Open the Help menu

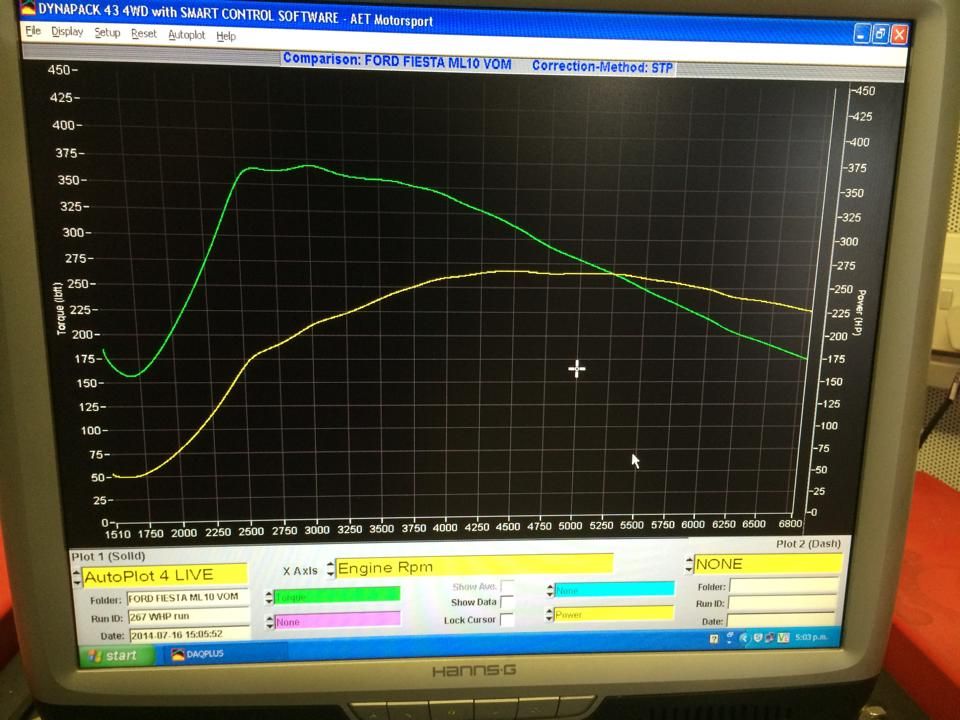(x=226, y=36)
